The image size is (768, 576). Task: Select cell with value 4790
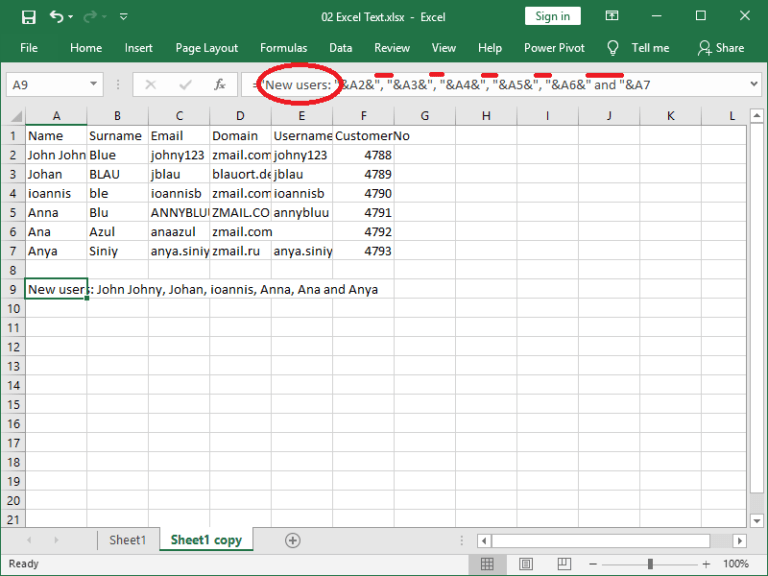click(363, 193)
